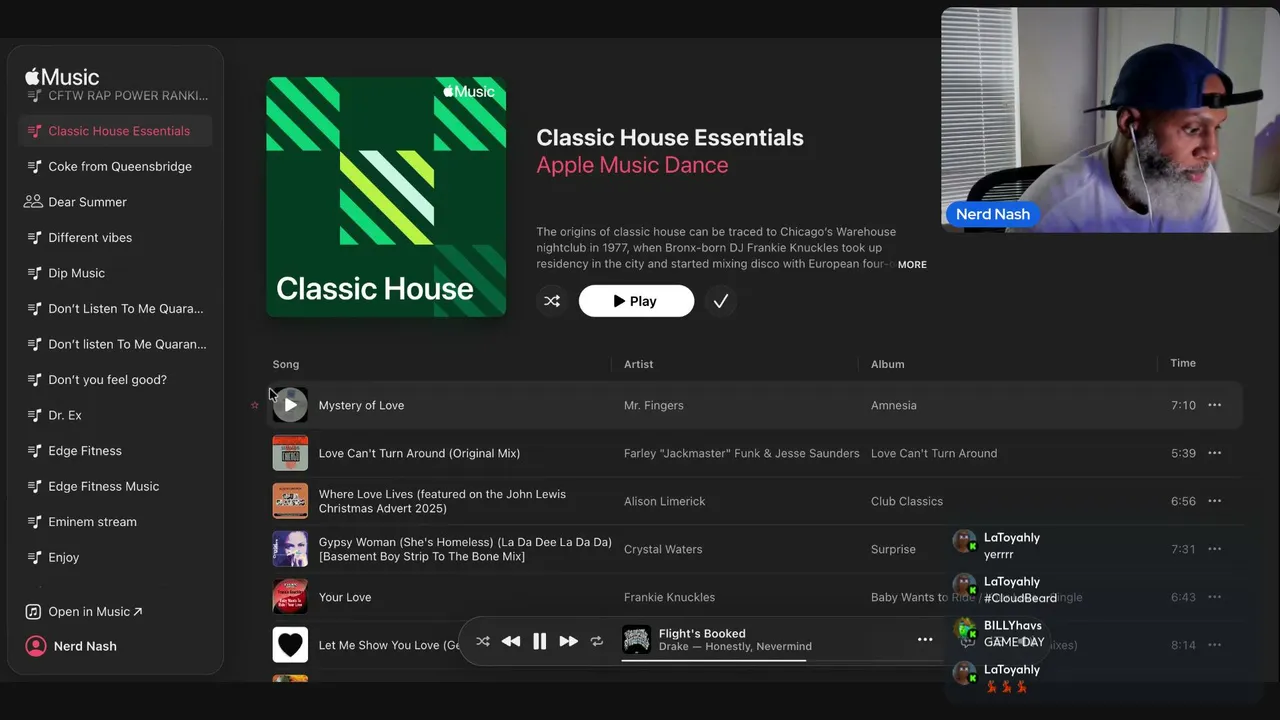The image size is (1280, 720).
Task: Click the Time column header
Action: [1183, 363]
